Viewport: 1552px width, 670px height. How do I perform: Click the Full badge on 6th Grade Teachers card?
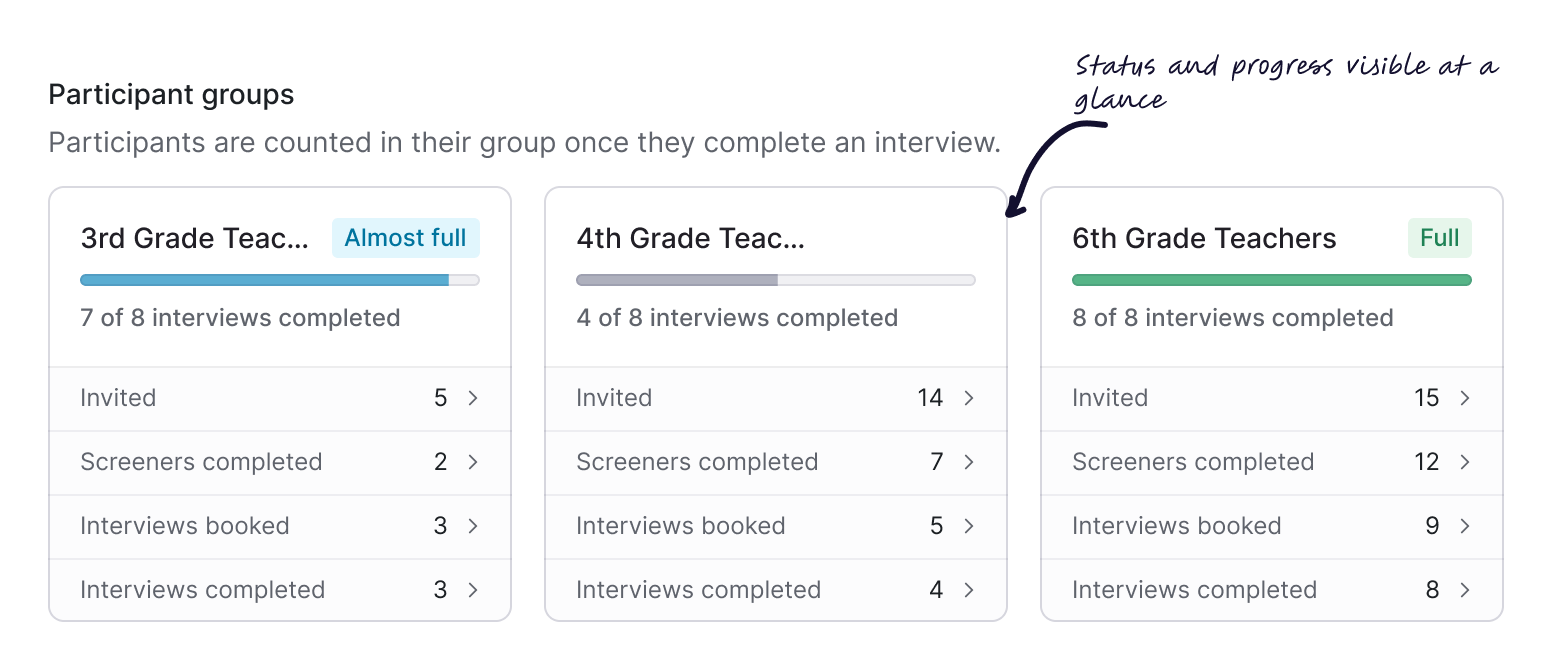1440,238
